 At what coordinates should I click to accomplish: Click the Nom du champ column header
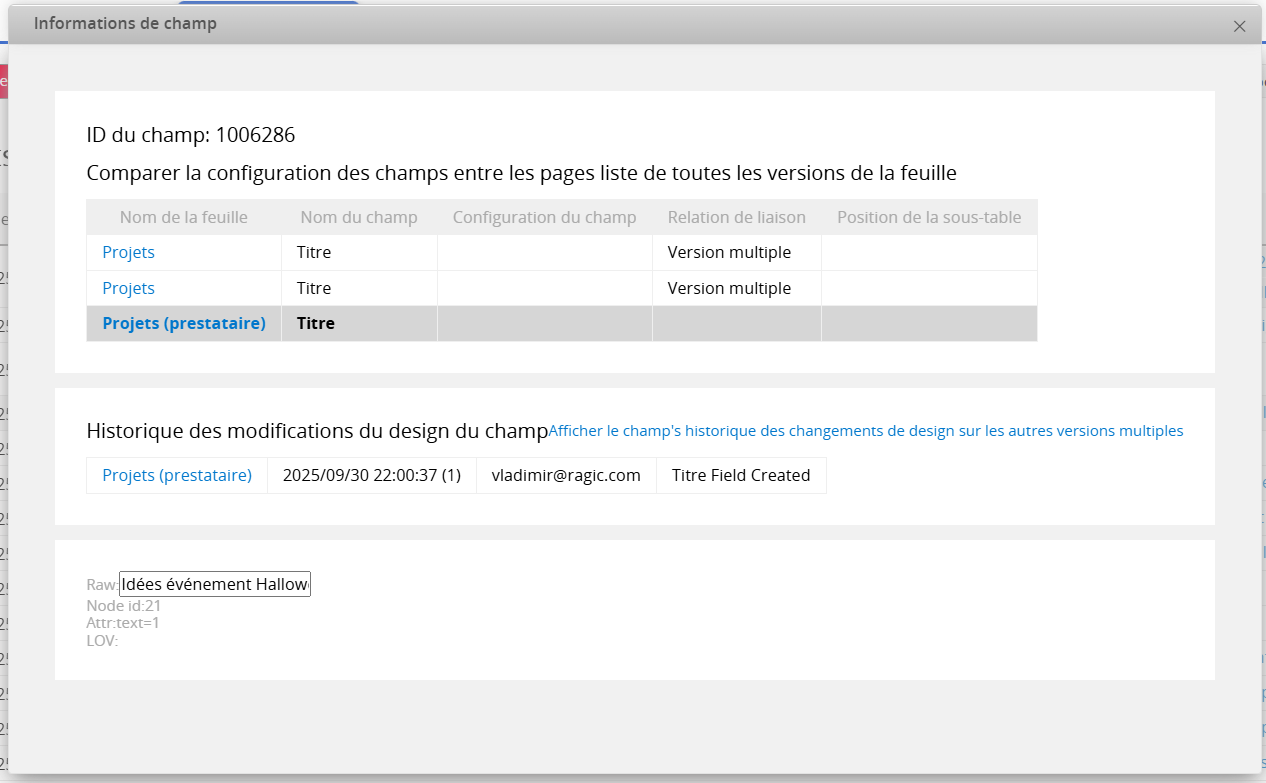359,217
